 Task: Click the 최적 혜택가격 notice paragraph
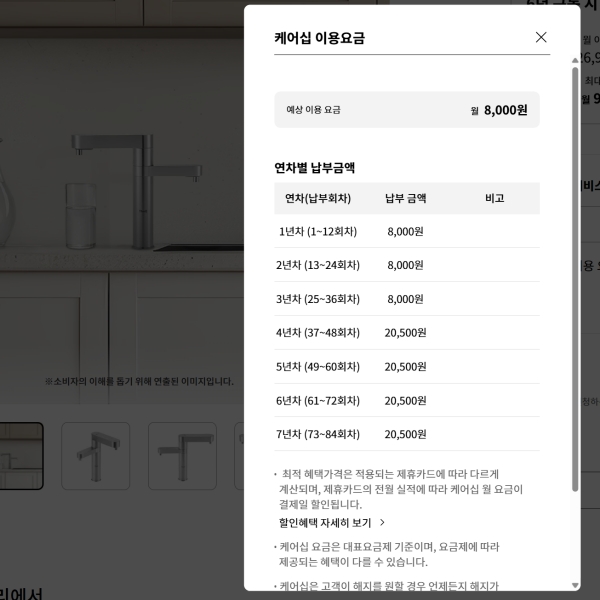pyautogui.click(x=400, y=489)
